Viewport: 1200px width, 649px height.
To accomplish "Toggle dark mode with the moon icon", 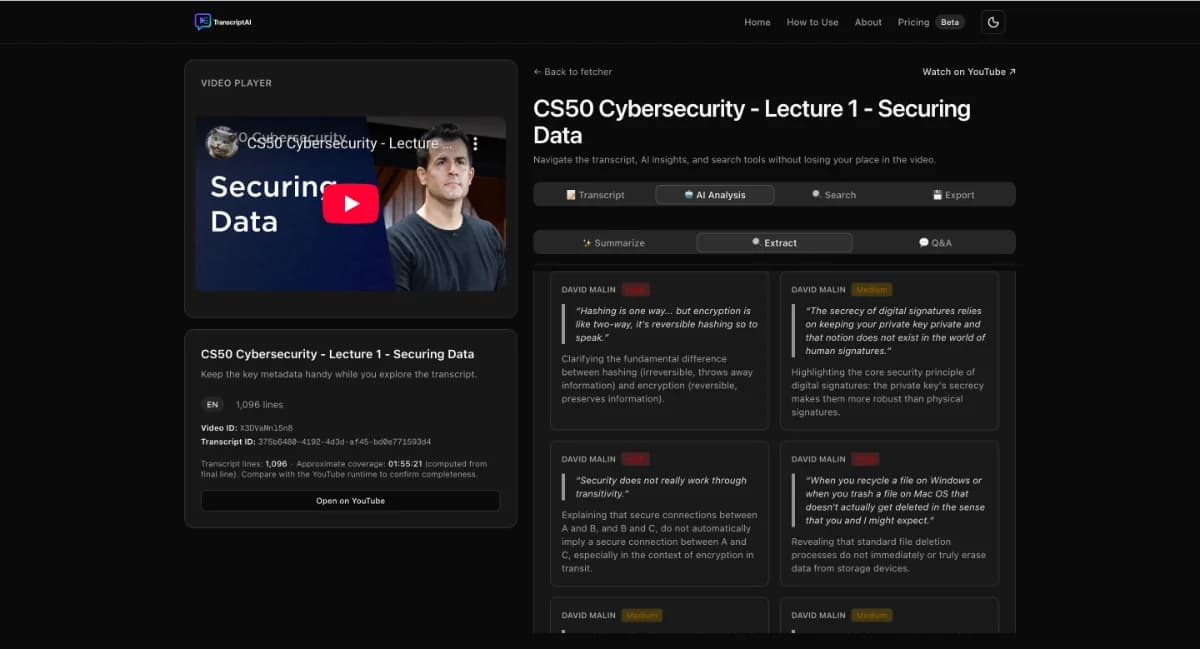I will [x=992, y=22].
